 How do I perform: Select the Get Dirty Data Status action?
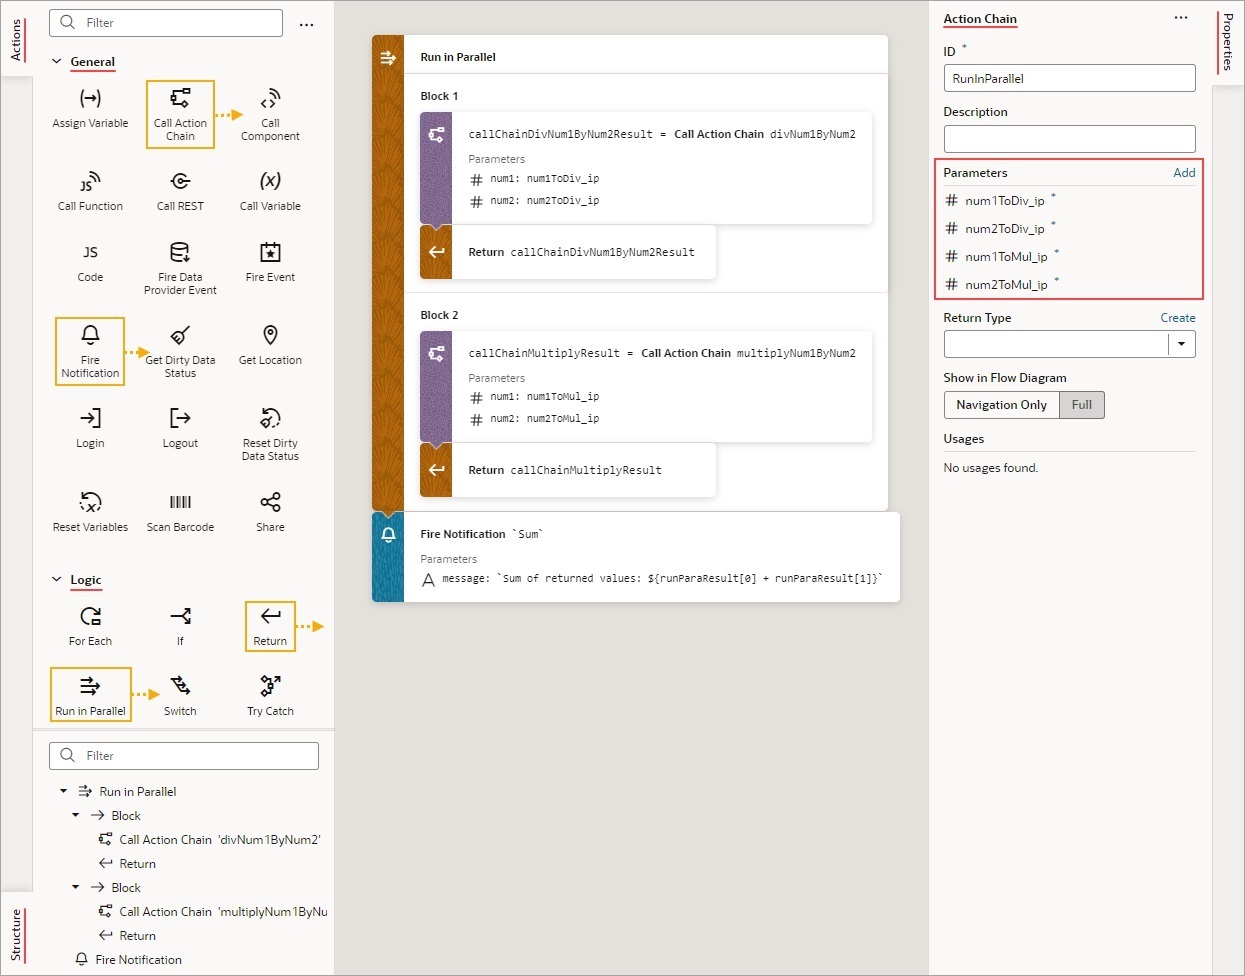pyautogui.click(x=180, y=351)
